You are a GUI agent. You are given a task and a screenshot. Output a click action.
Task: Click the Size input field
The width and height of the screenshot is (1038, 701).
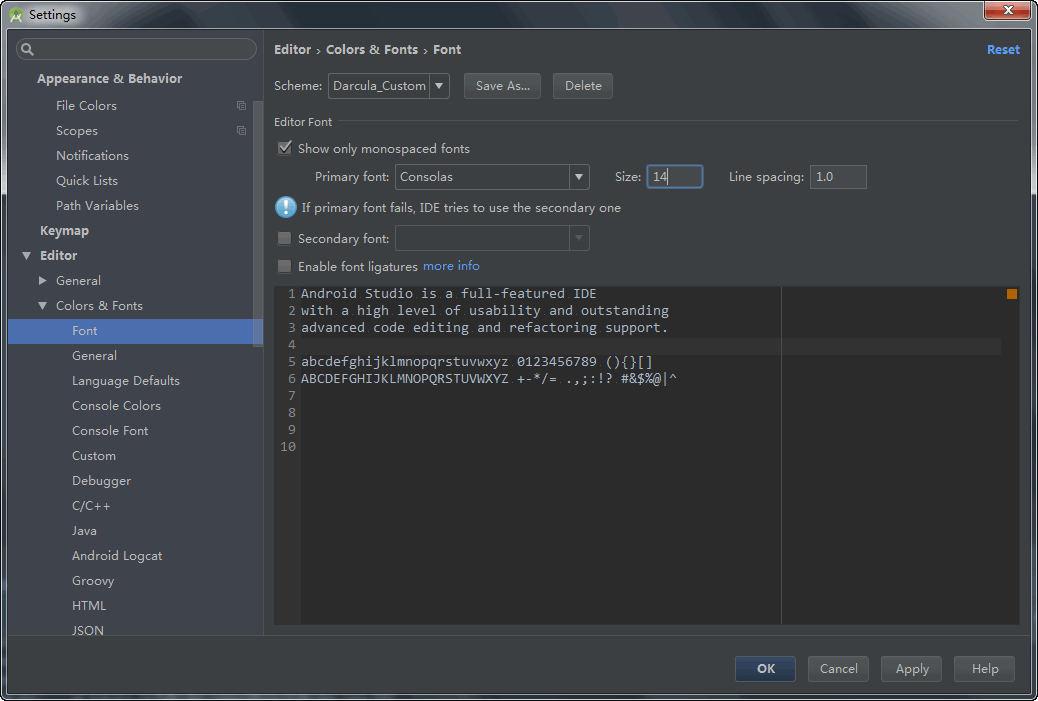click(x=675, y=177)
